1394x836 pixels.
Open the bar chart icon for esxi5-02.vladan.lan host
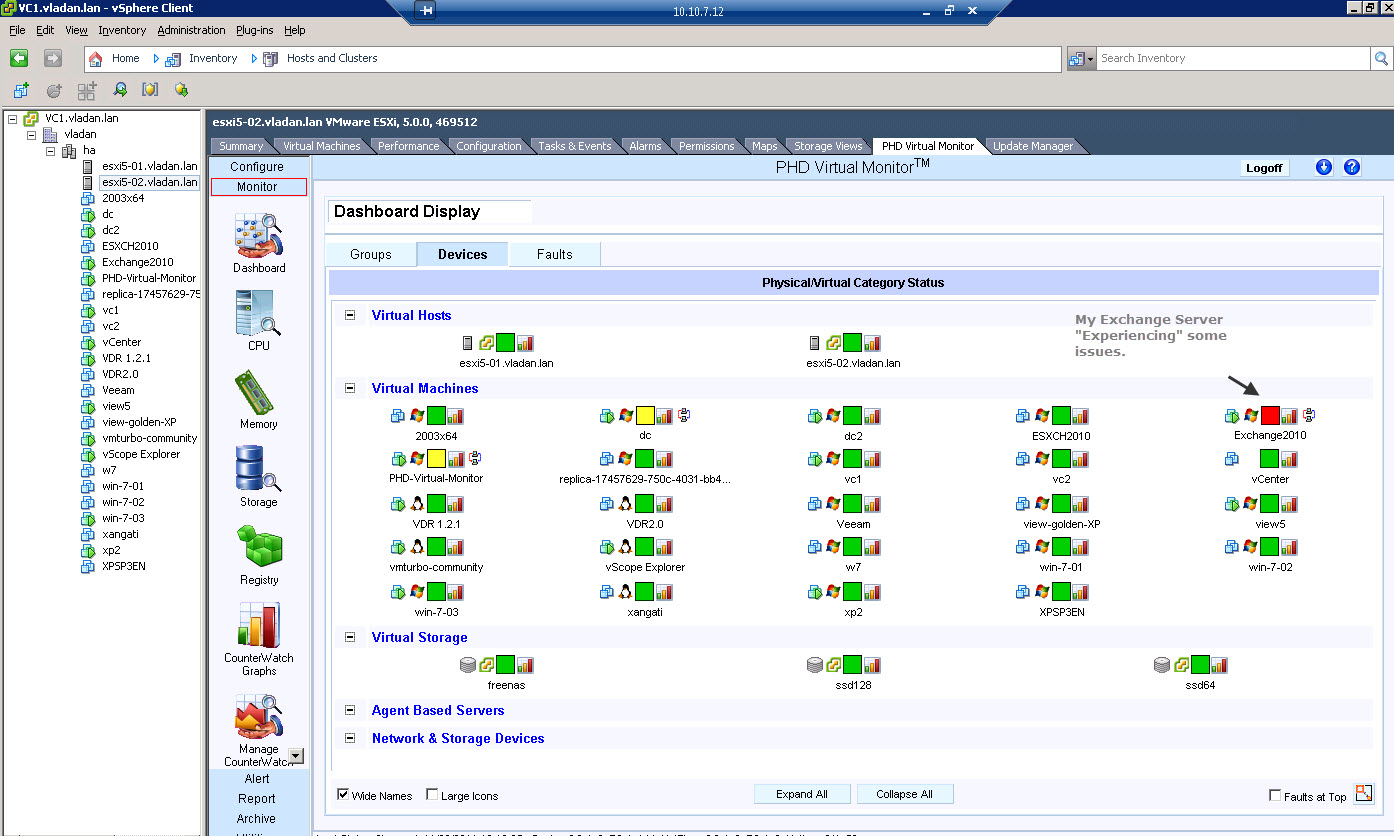pyautogui.click(x=872, y=343)
